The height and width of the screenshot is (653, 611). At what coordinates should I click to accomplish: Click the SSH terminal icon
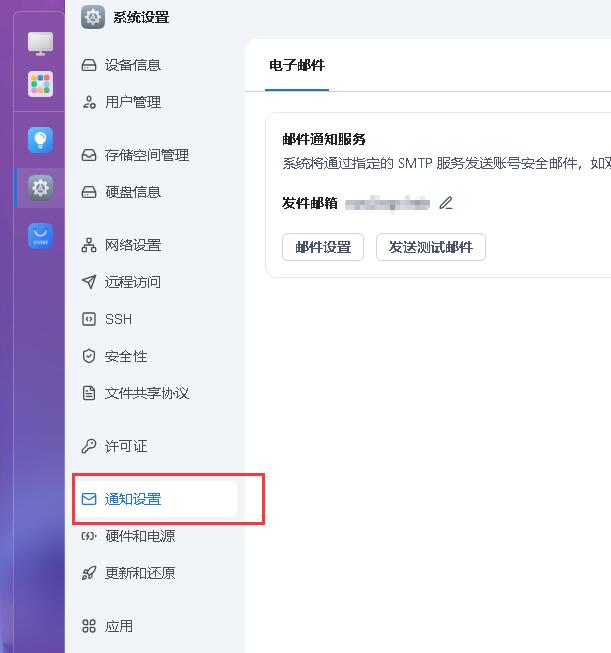pos(89,319)
